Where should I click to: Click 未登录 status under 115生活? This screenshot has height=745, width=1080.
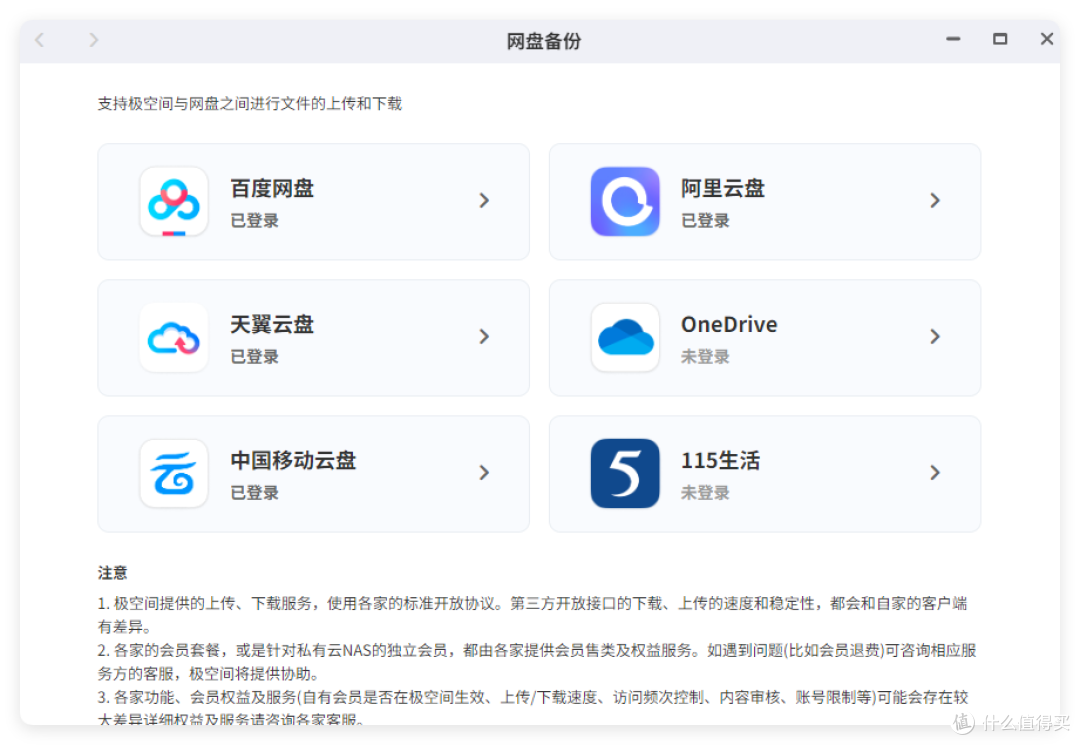[x=705, y=493]
